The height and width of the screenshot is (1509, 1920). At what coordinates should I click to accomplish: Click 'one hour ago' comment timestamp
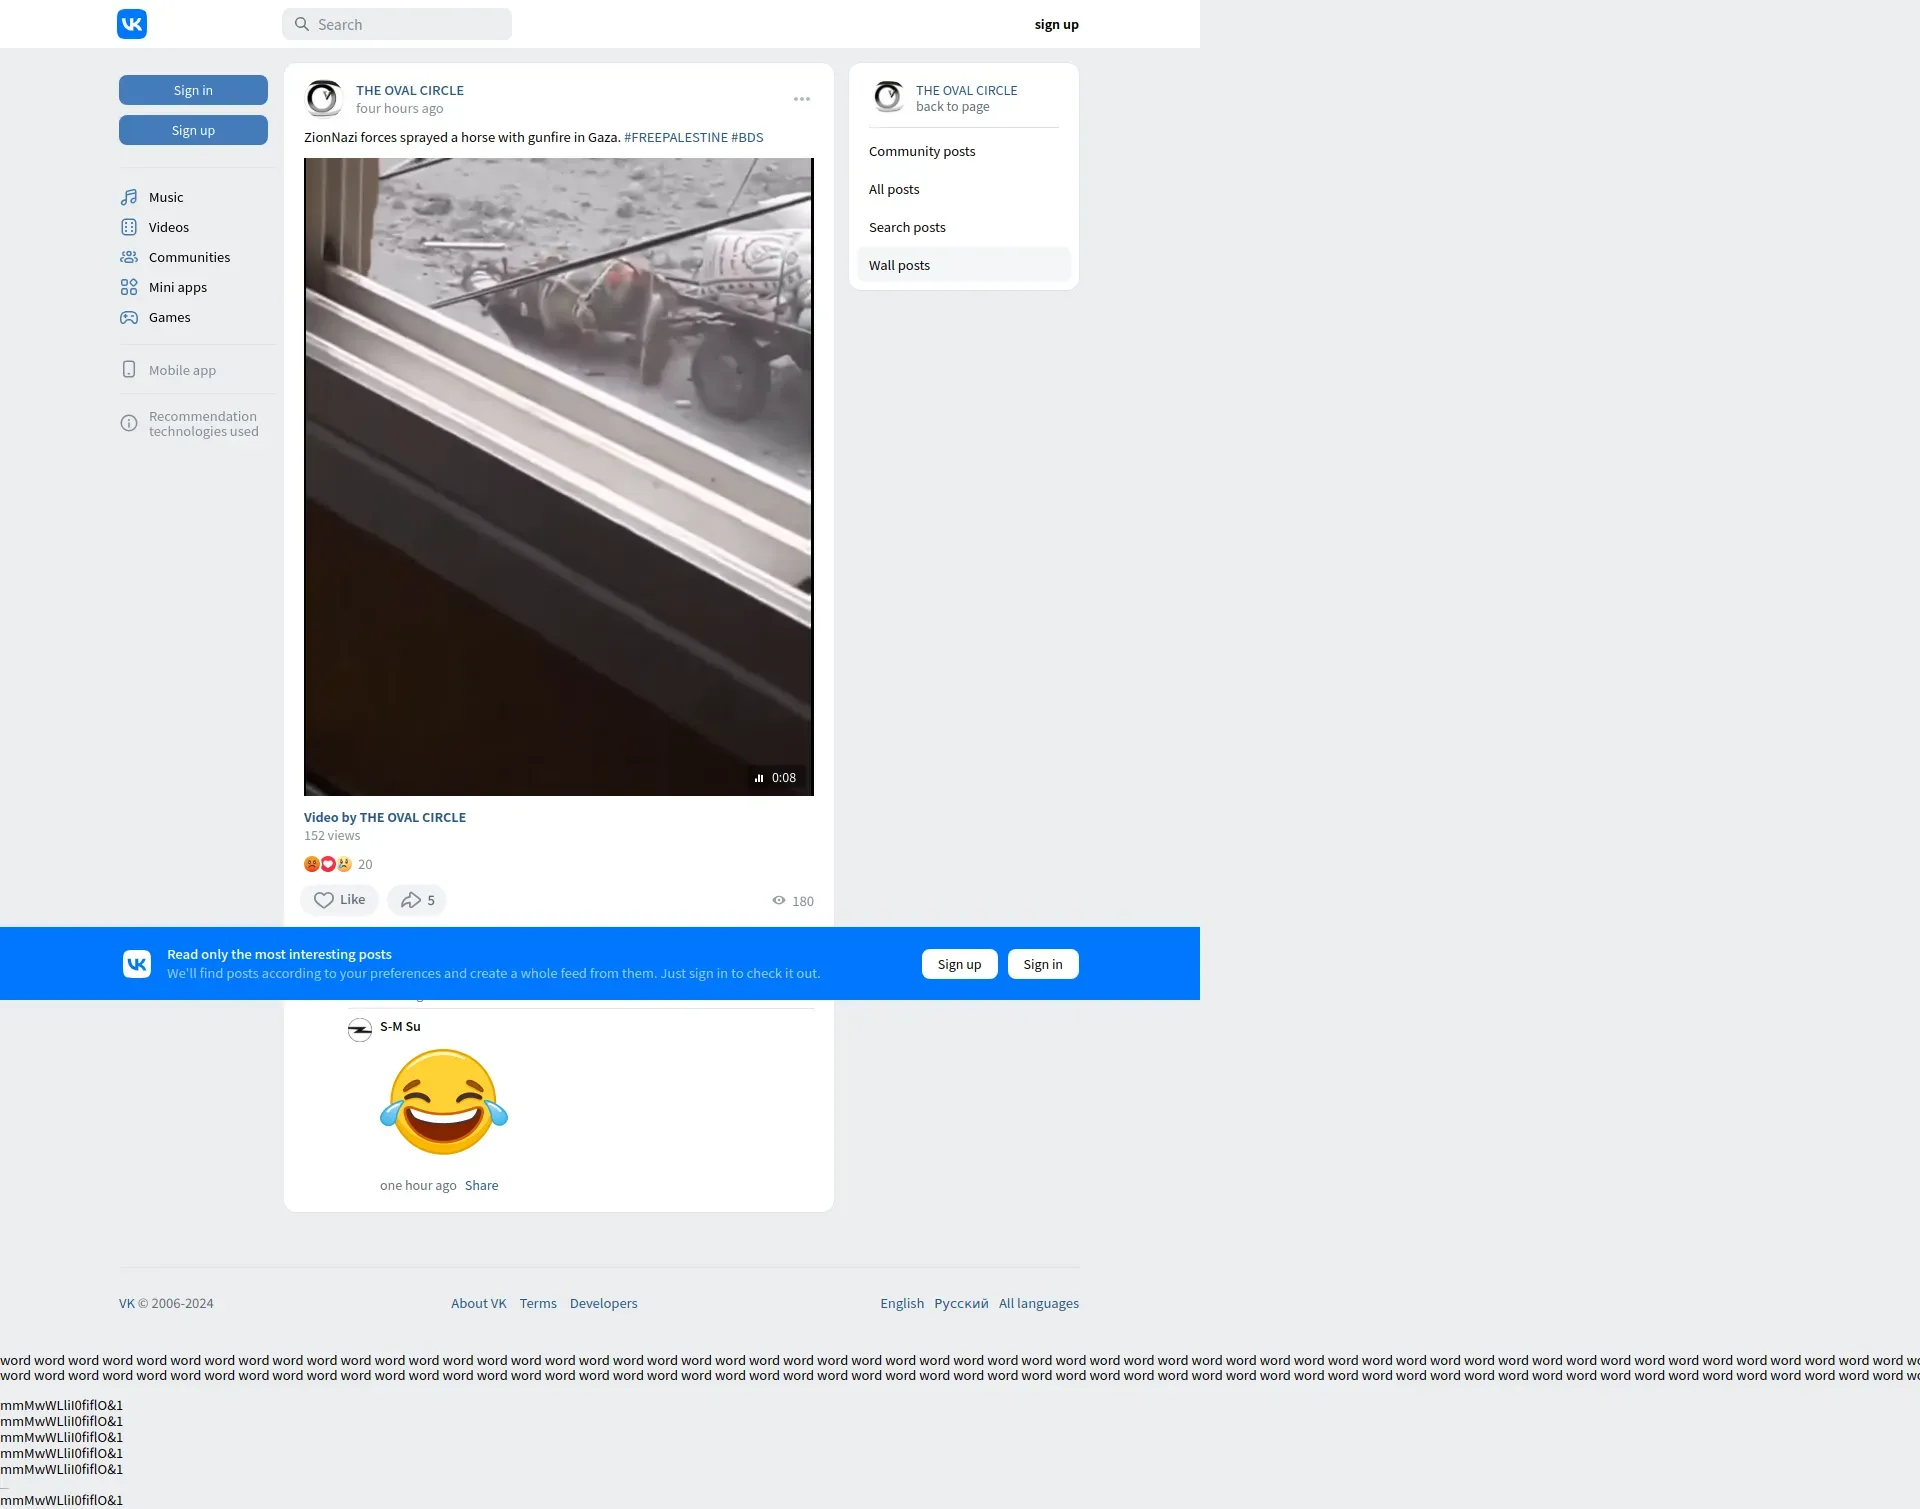point(418,1185)
